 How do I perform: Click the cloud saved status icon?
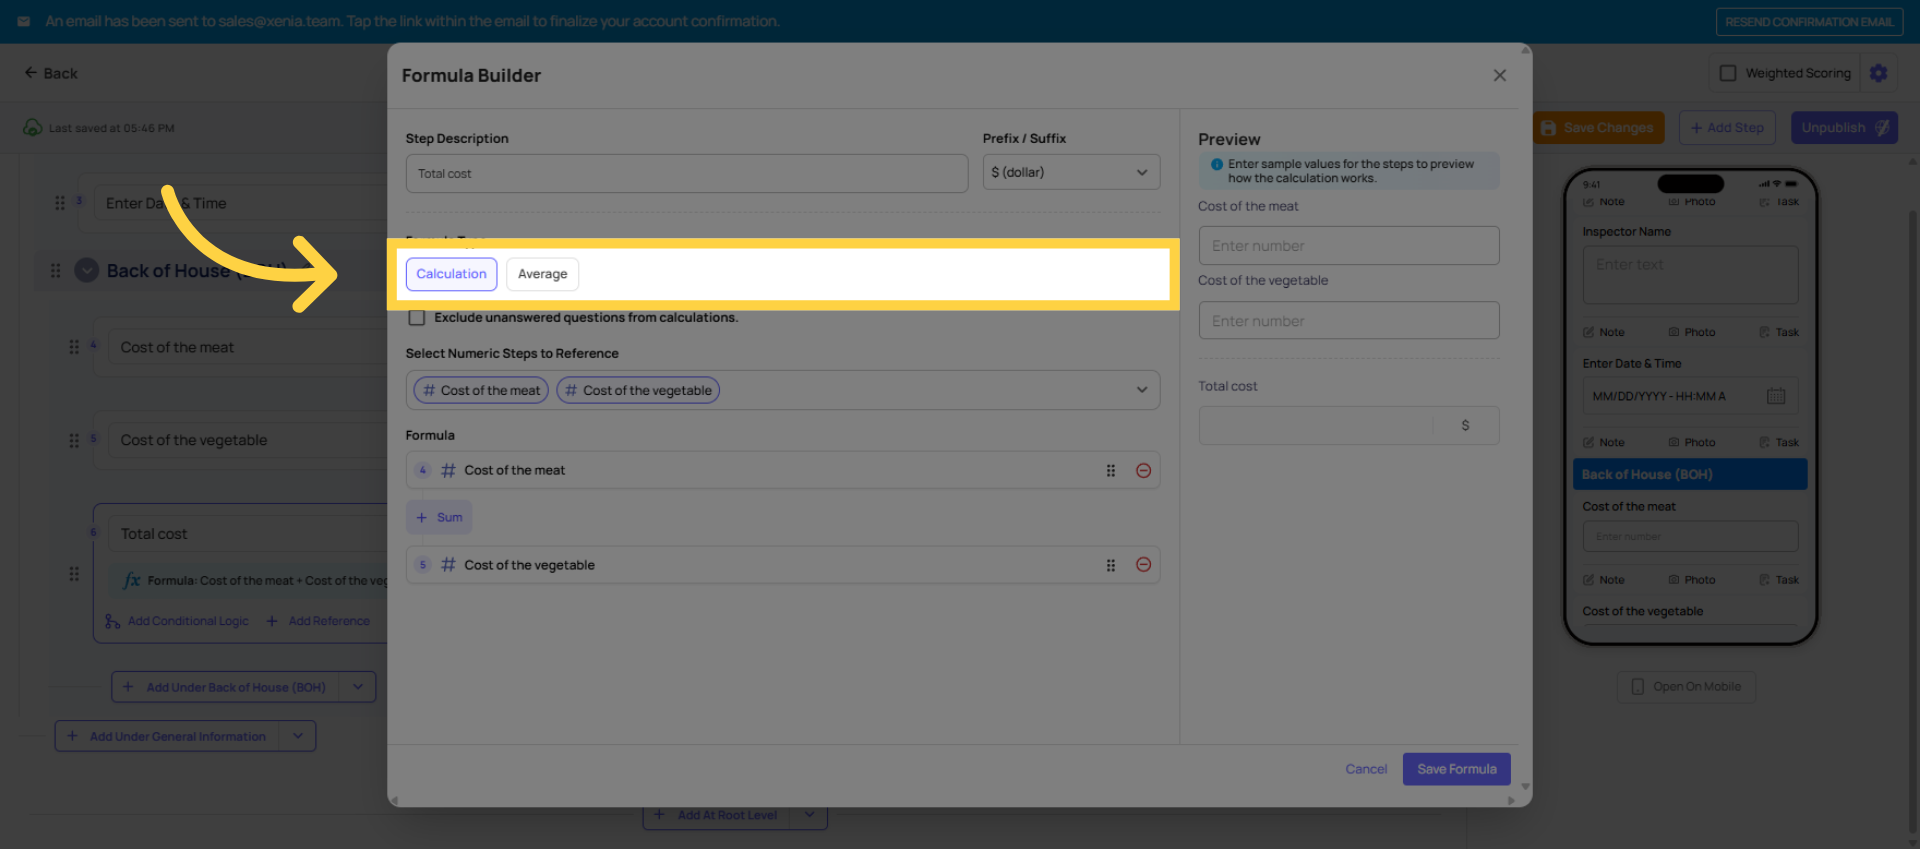(32, 128)
